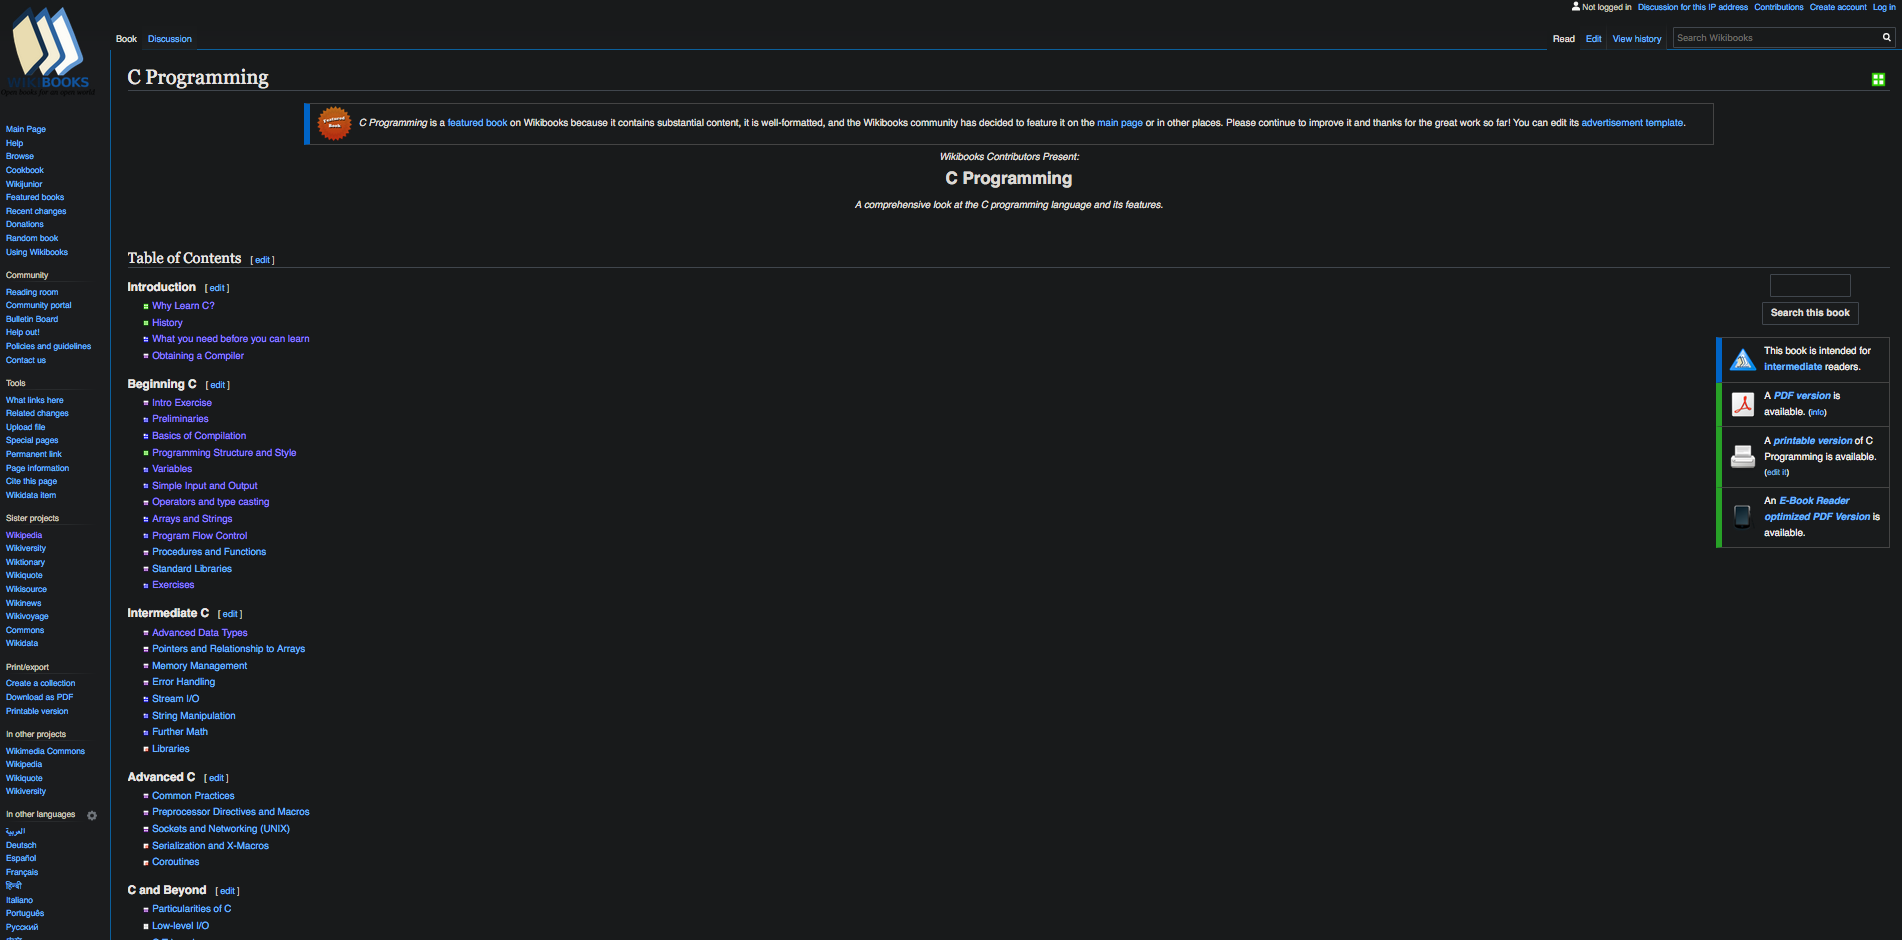
Task: Click the user icon beside Not logged in
Action: tap(1576, 6)
